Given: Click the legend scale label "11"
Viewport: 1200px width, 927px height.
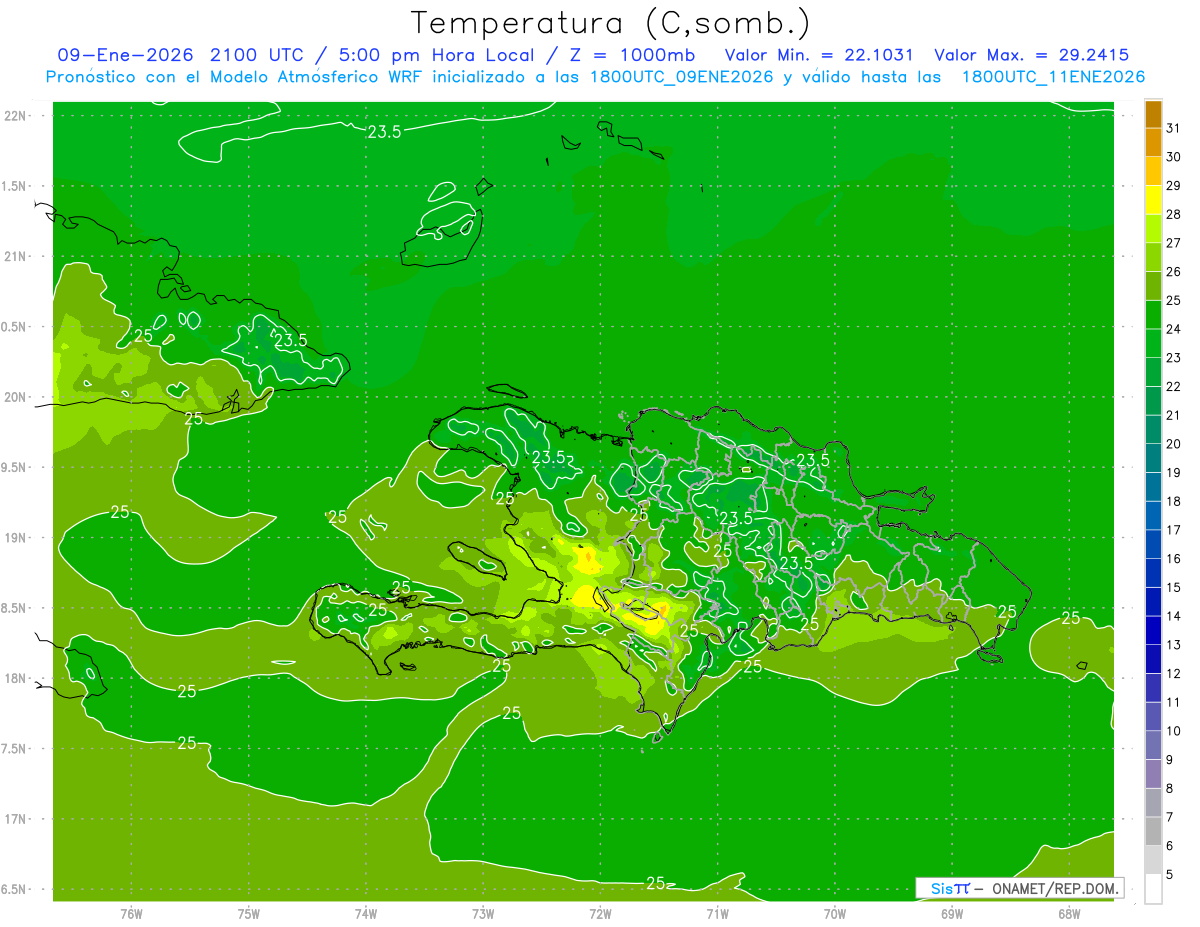Looking at the screenshot, I should point(1173,702).
